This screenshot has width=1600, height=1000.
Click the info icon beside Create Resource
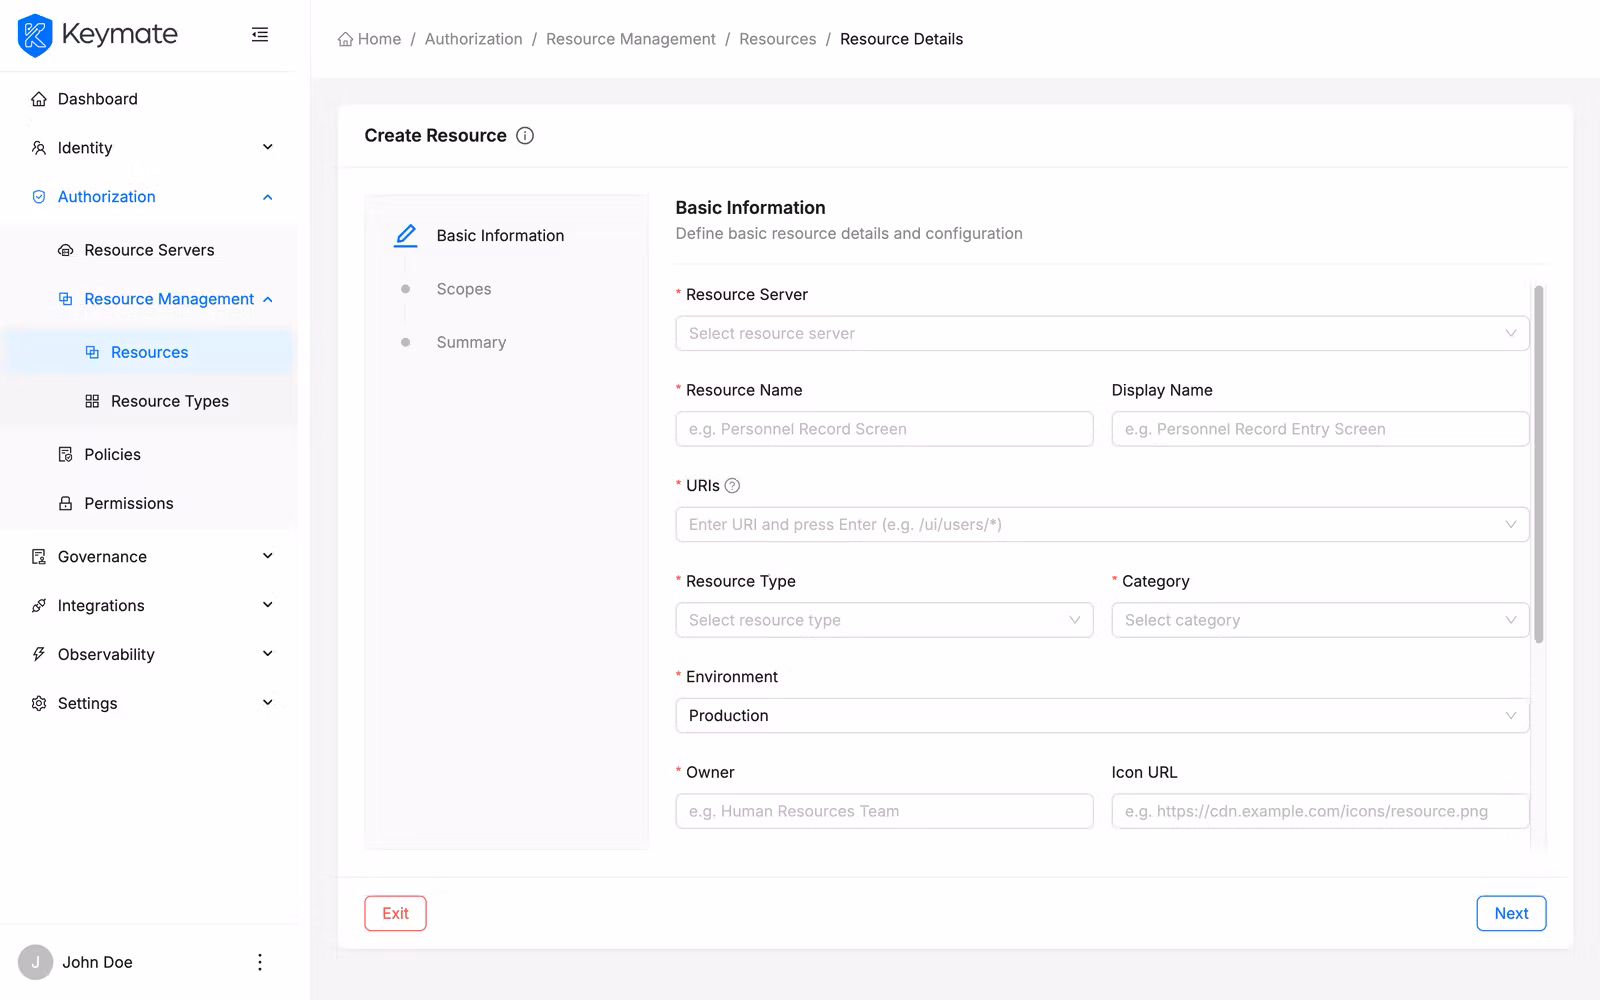coord(525,136)
